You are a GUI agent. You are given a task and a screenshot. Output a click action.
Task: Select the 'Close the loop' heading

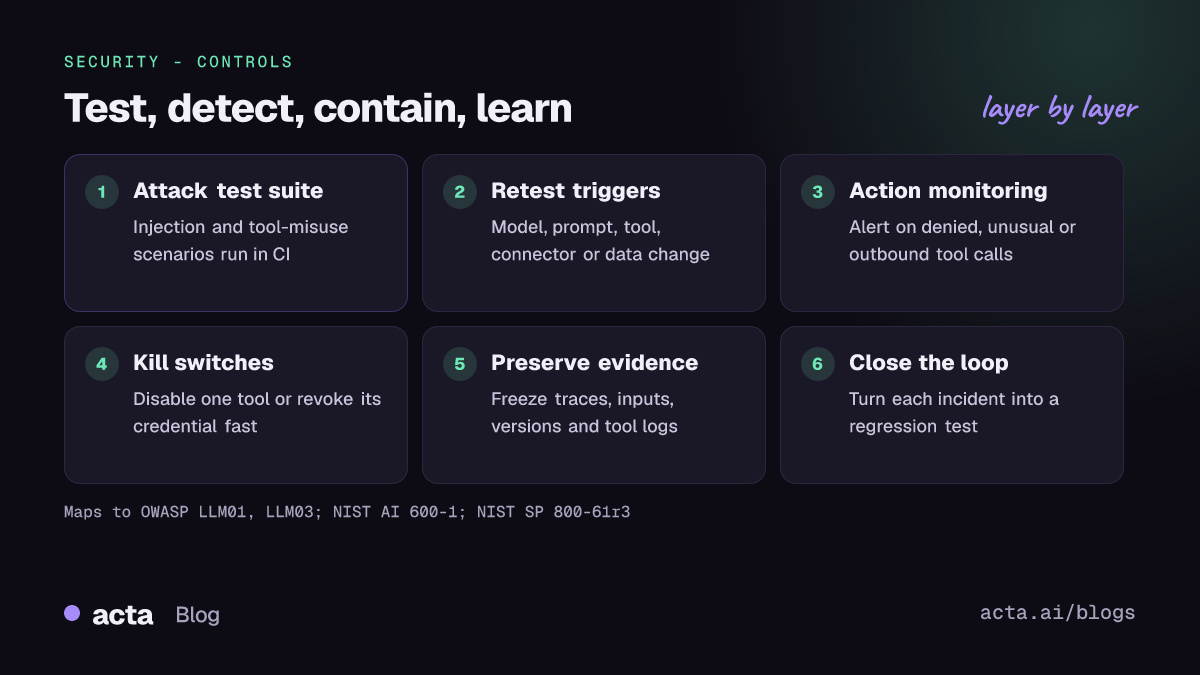(929, 363)
